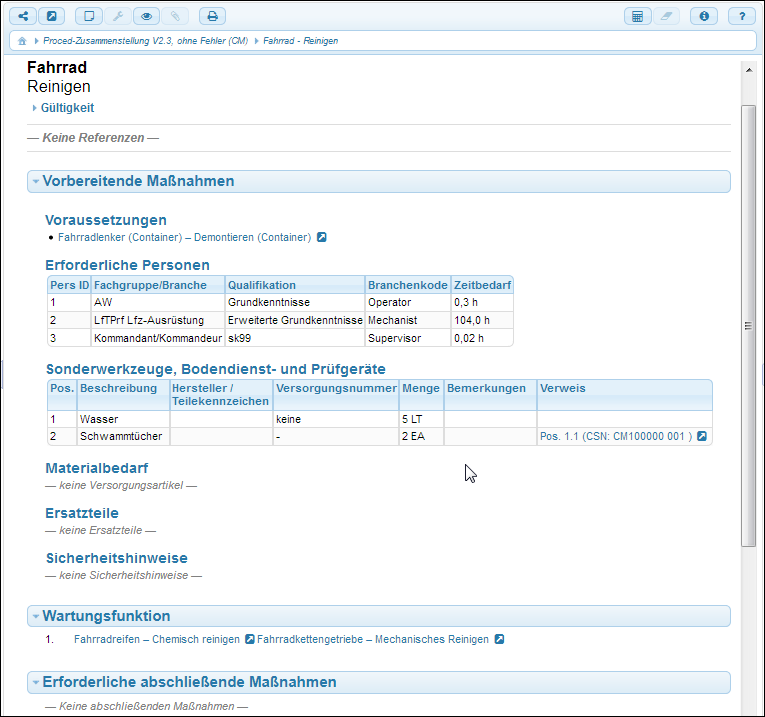Screen dimensions: 765x717
Task: Open Fahrradkettengetriebe – Mechanisches Reinigen link
Action: pos(373,639)
